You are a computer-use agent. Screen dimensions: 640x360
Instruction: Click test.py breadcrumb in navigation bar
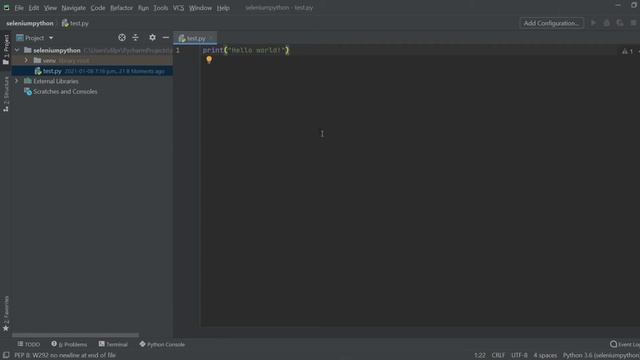75,23
